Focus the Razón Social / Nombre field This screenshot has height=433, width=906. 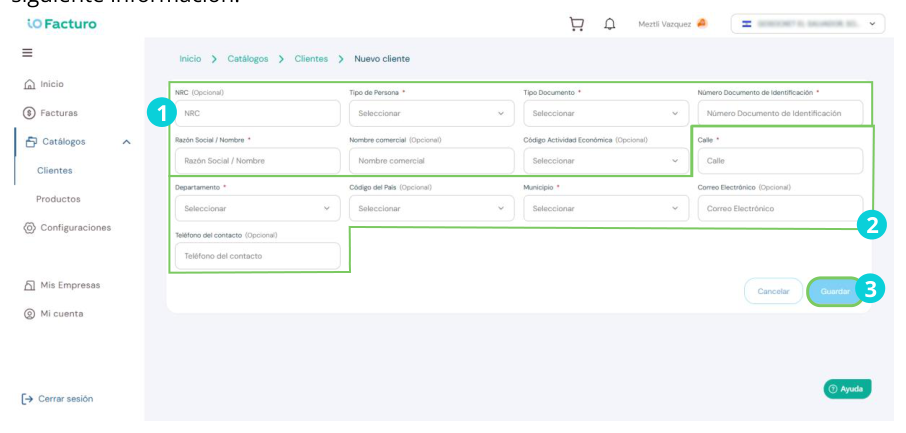coord(257,161)
